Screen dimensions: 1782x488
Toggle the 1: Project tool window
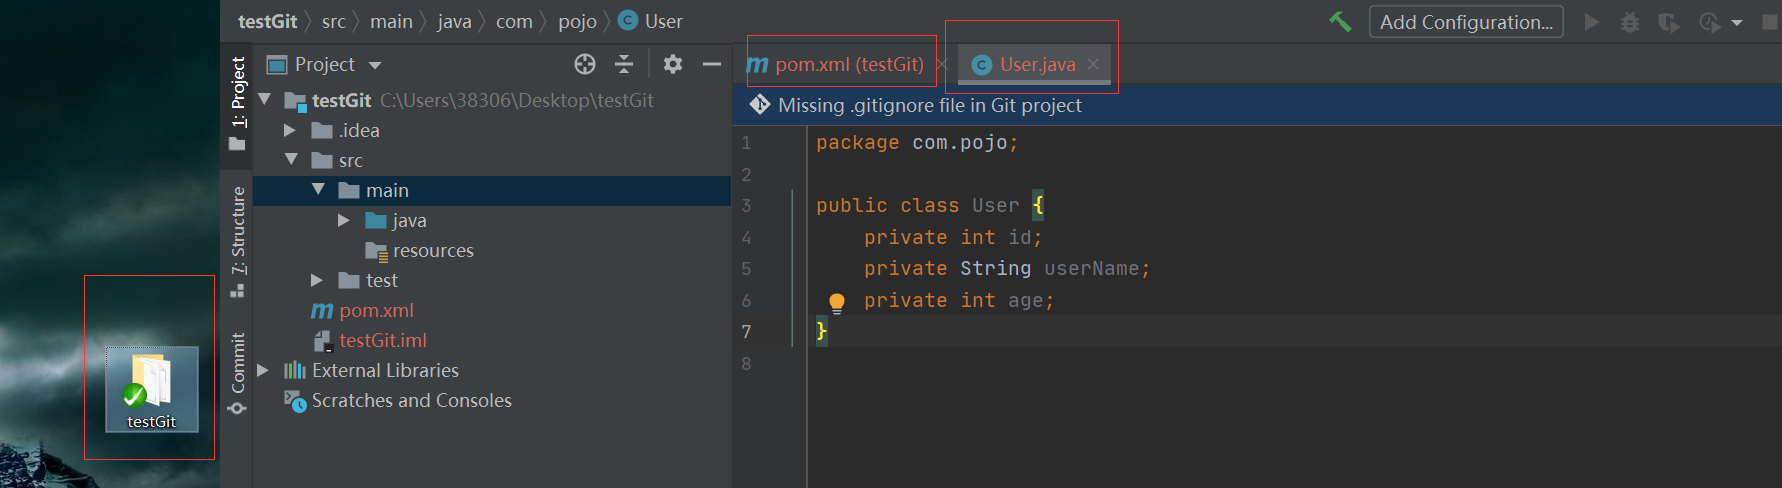238,102
